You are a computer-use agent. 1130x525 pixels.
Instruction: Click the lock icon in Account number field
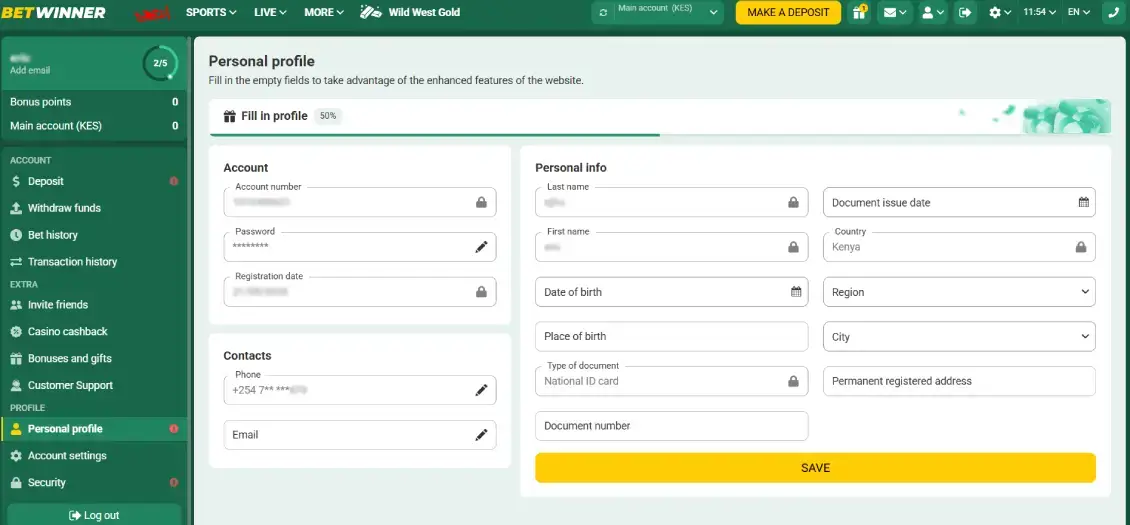tap(481, 203)
